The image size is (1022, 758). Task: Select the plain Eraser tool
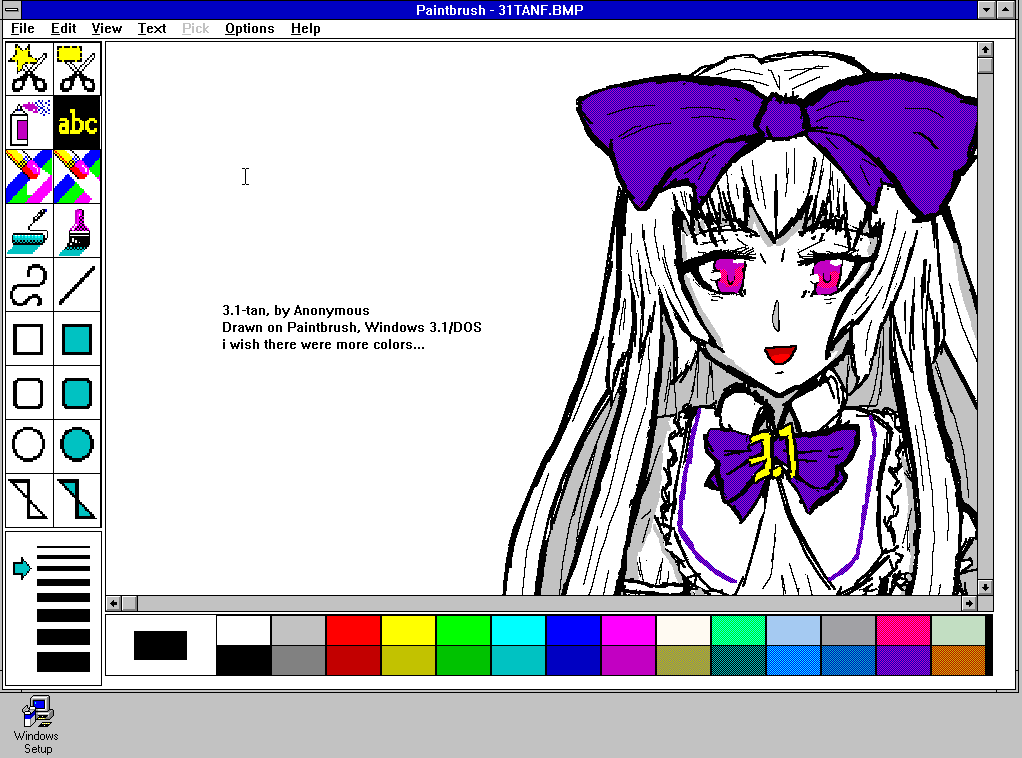78,177
